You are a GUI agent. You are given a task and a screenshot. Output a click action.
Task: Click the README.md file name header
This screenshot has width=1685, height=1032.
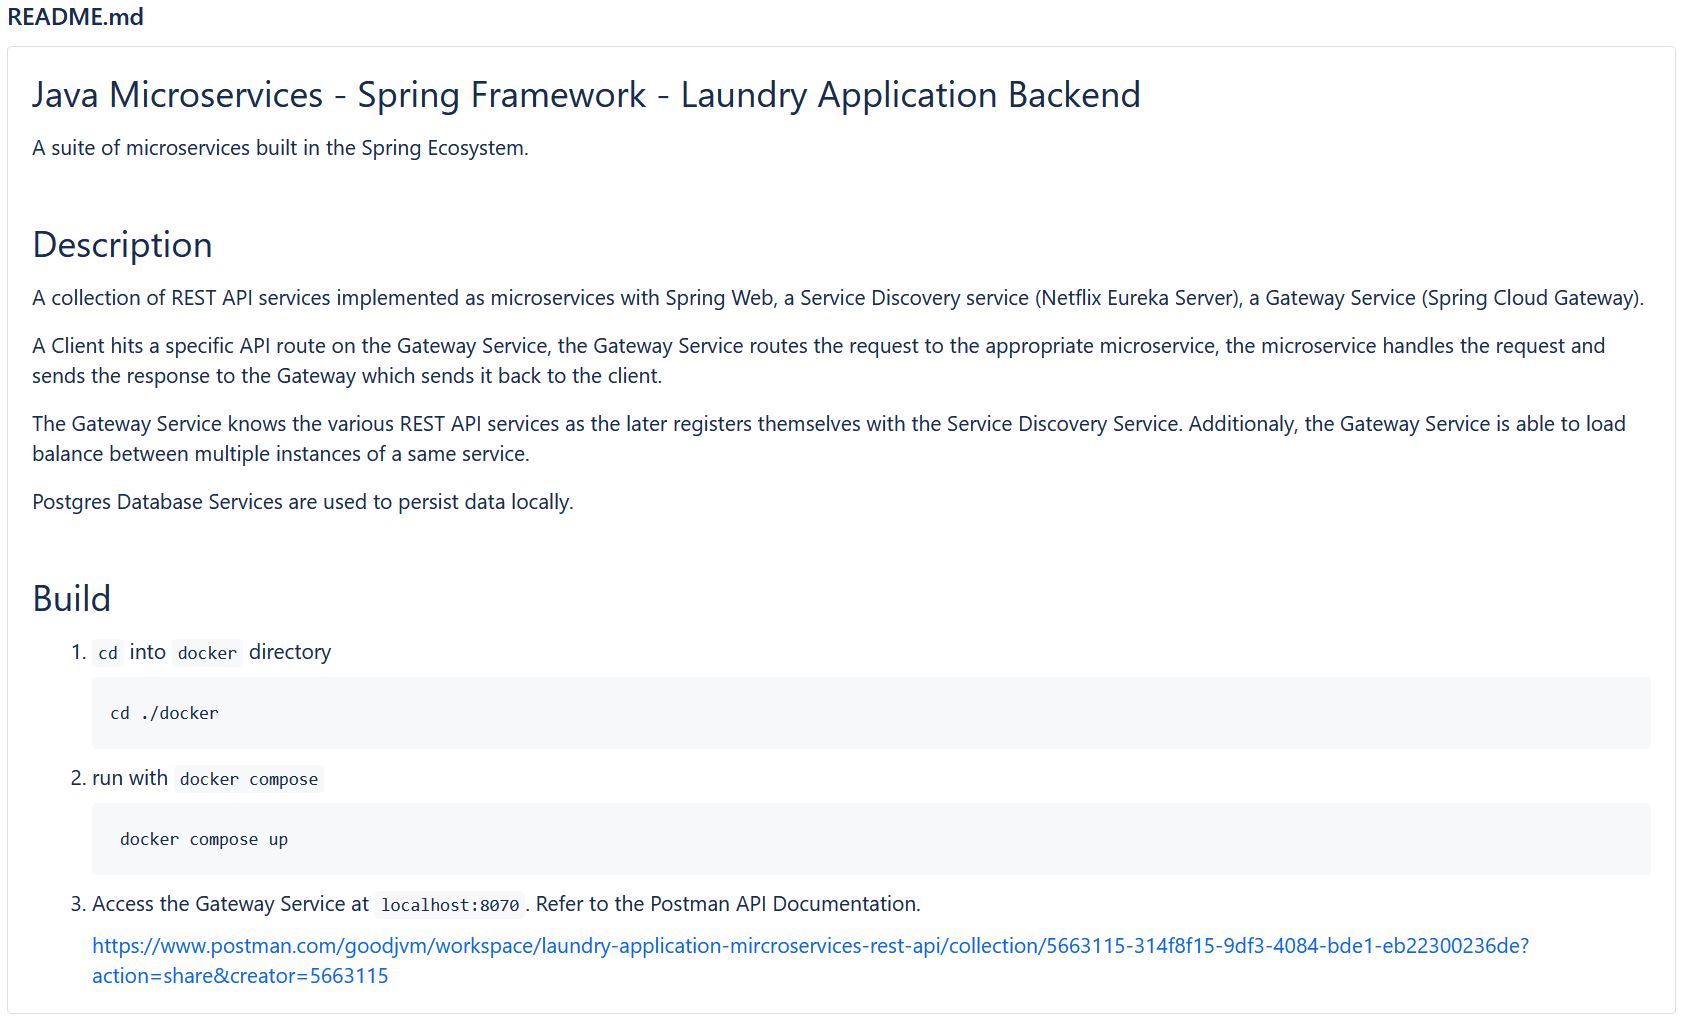pos(75,17)
